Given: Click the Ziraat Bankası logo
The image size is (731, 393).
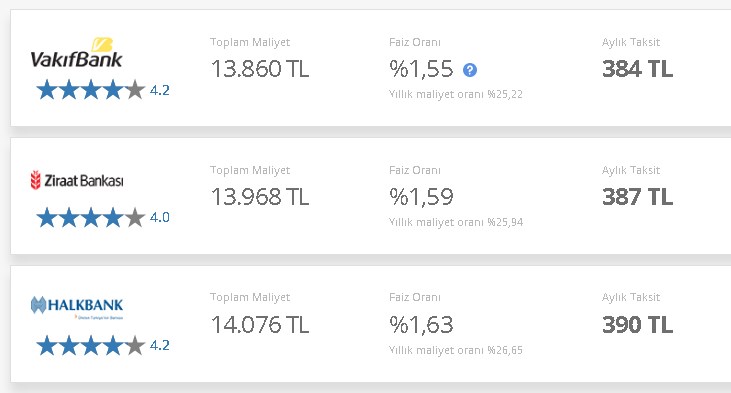Looking at the screenshot, I should coord(77,180).
